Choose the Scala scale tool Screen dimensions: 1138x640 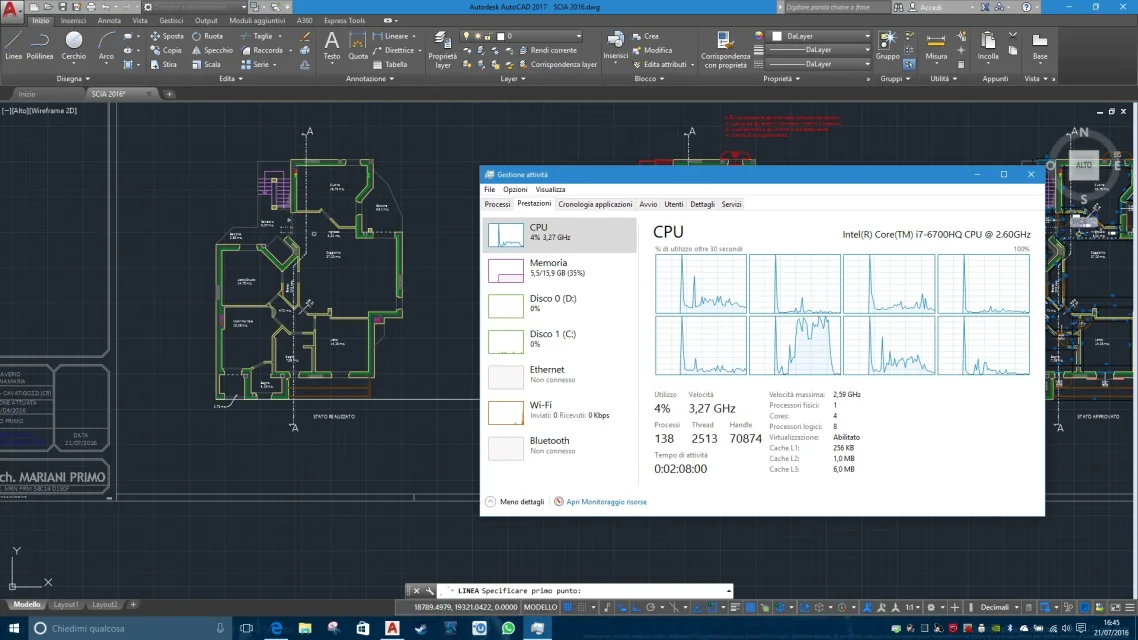coord(206,65)
